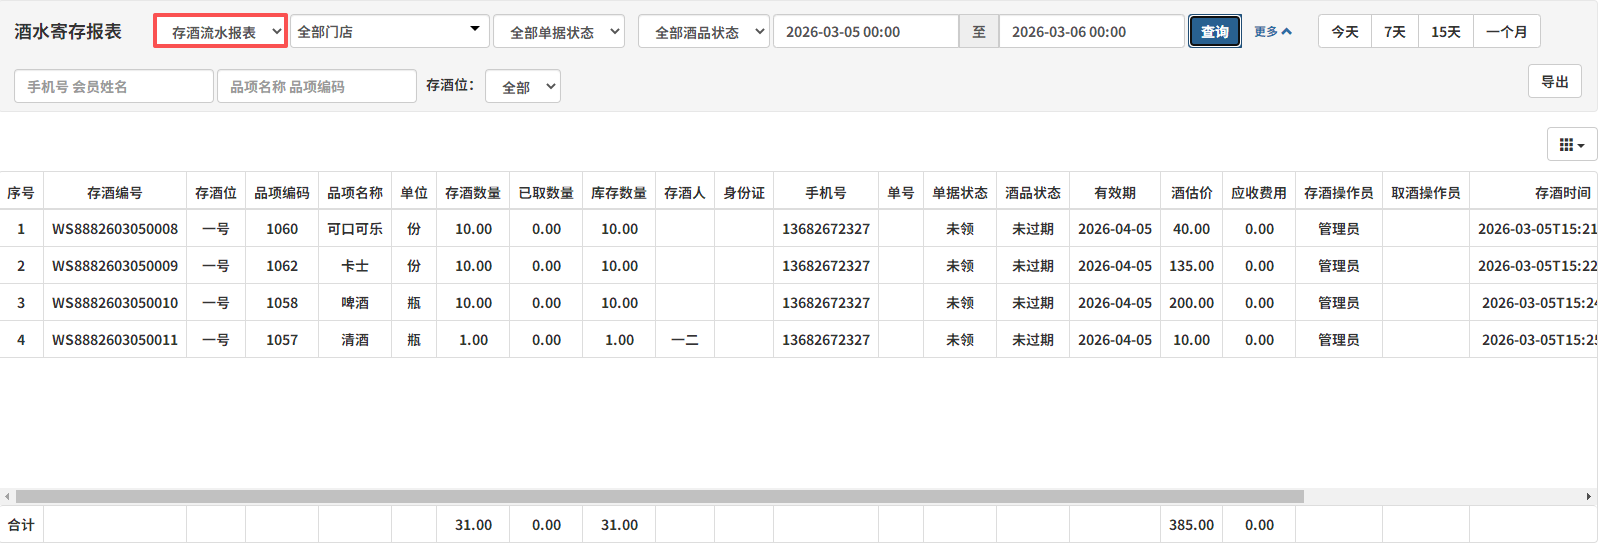Open the 全部酒品状态 dropdown
This screenshot has width=1598, height=554.
704,32
